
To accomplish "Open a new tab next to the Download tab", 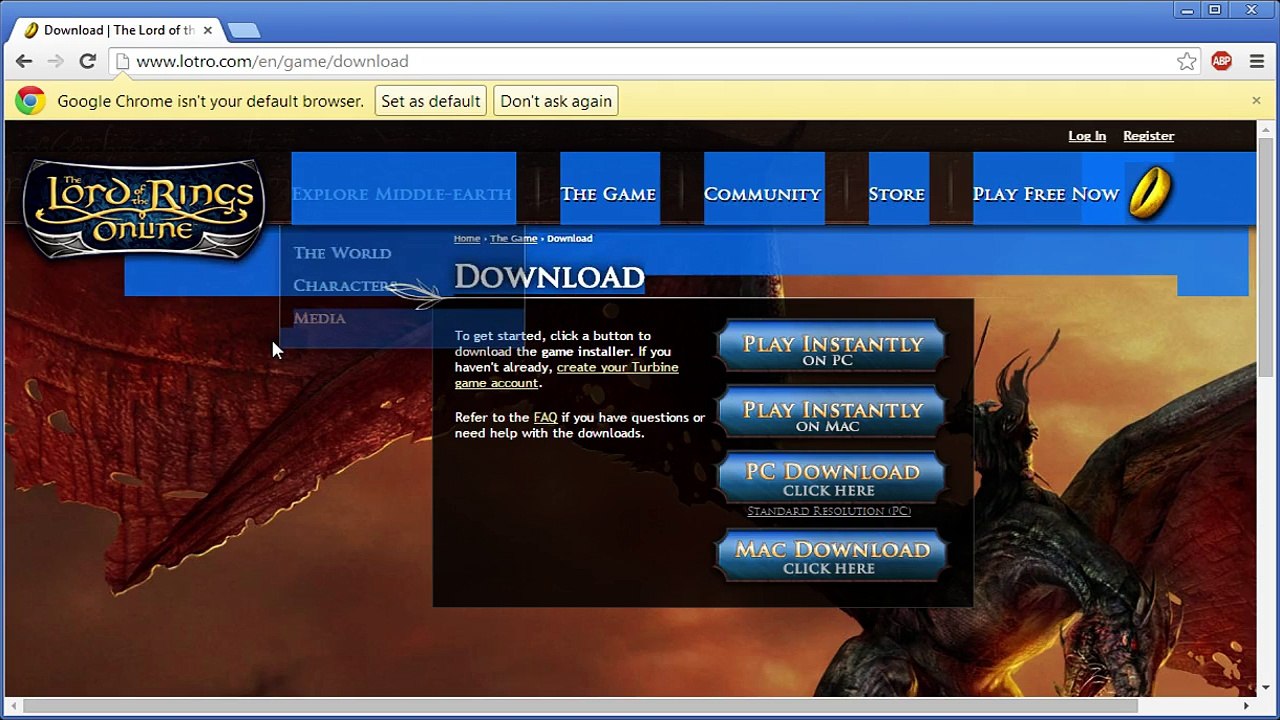I will click(244, 31).
